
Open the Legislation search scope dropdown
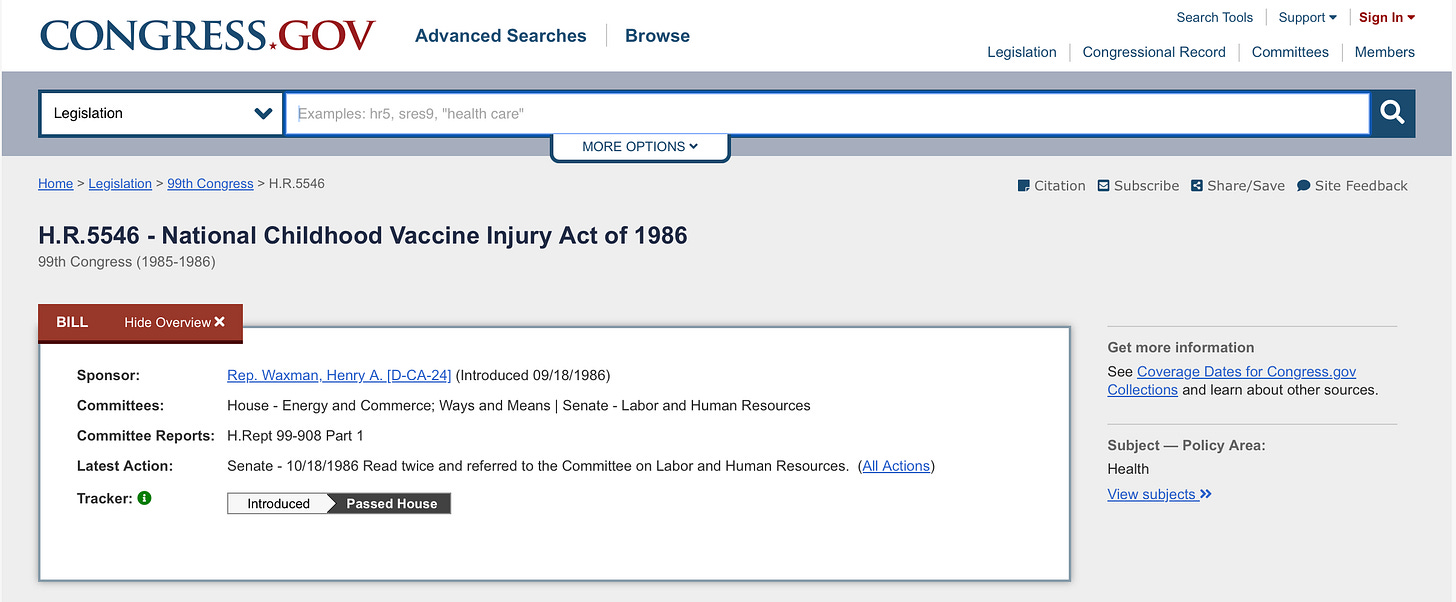tap(162, 113)
